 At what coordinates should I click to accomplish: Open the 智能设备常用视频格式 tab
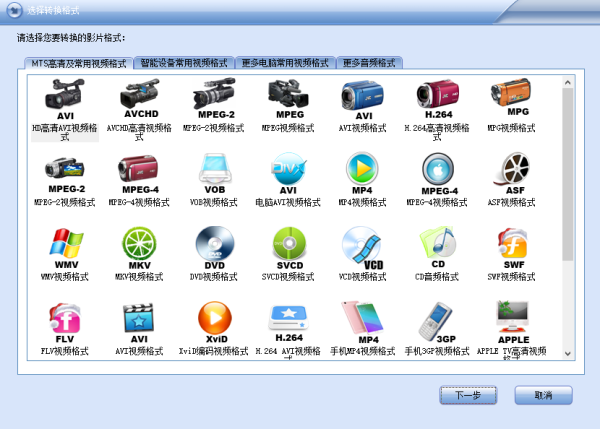(184, 62)
